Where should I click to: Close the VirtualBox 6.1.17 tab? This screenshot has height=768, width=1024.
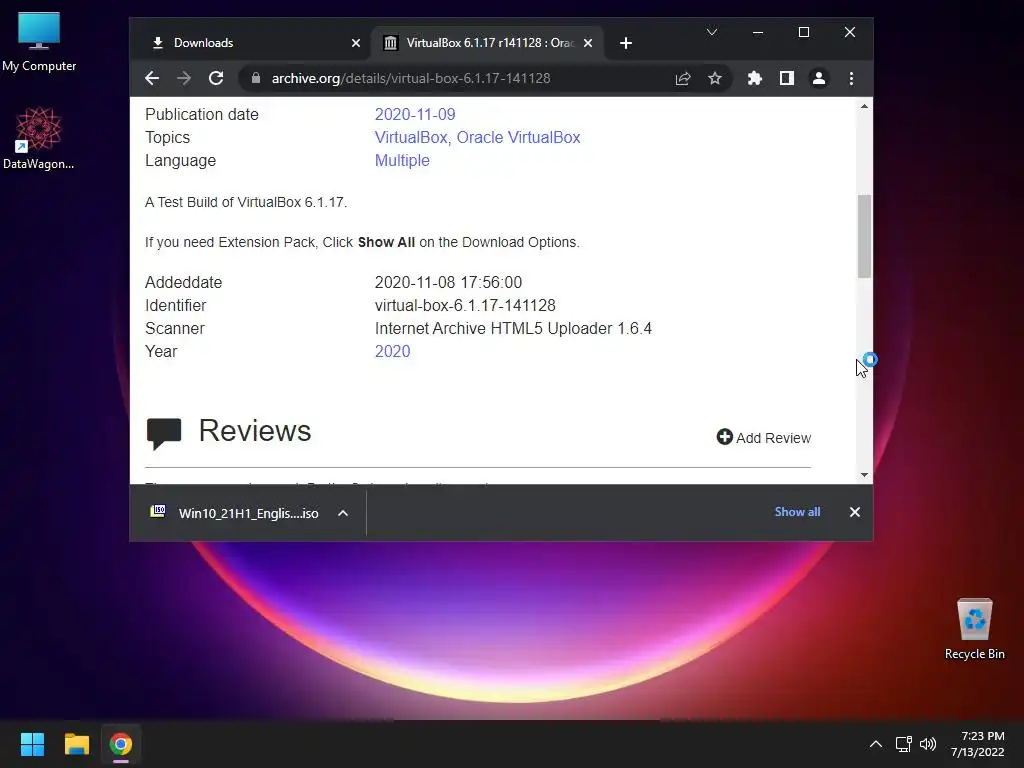pyautogui.click(x=588, y=43)
